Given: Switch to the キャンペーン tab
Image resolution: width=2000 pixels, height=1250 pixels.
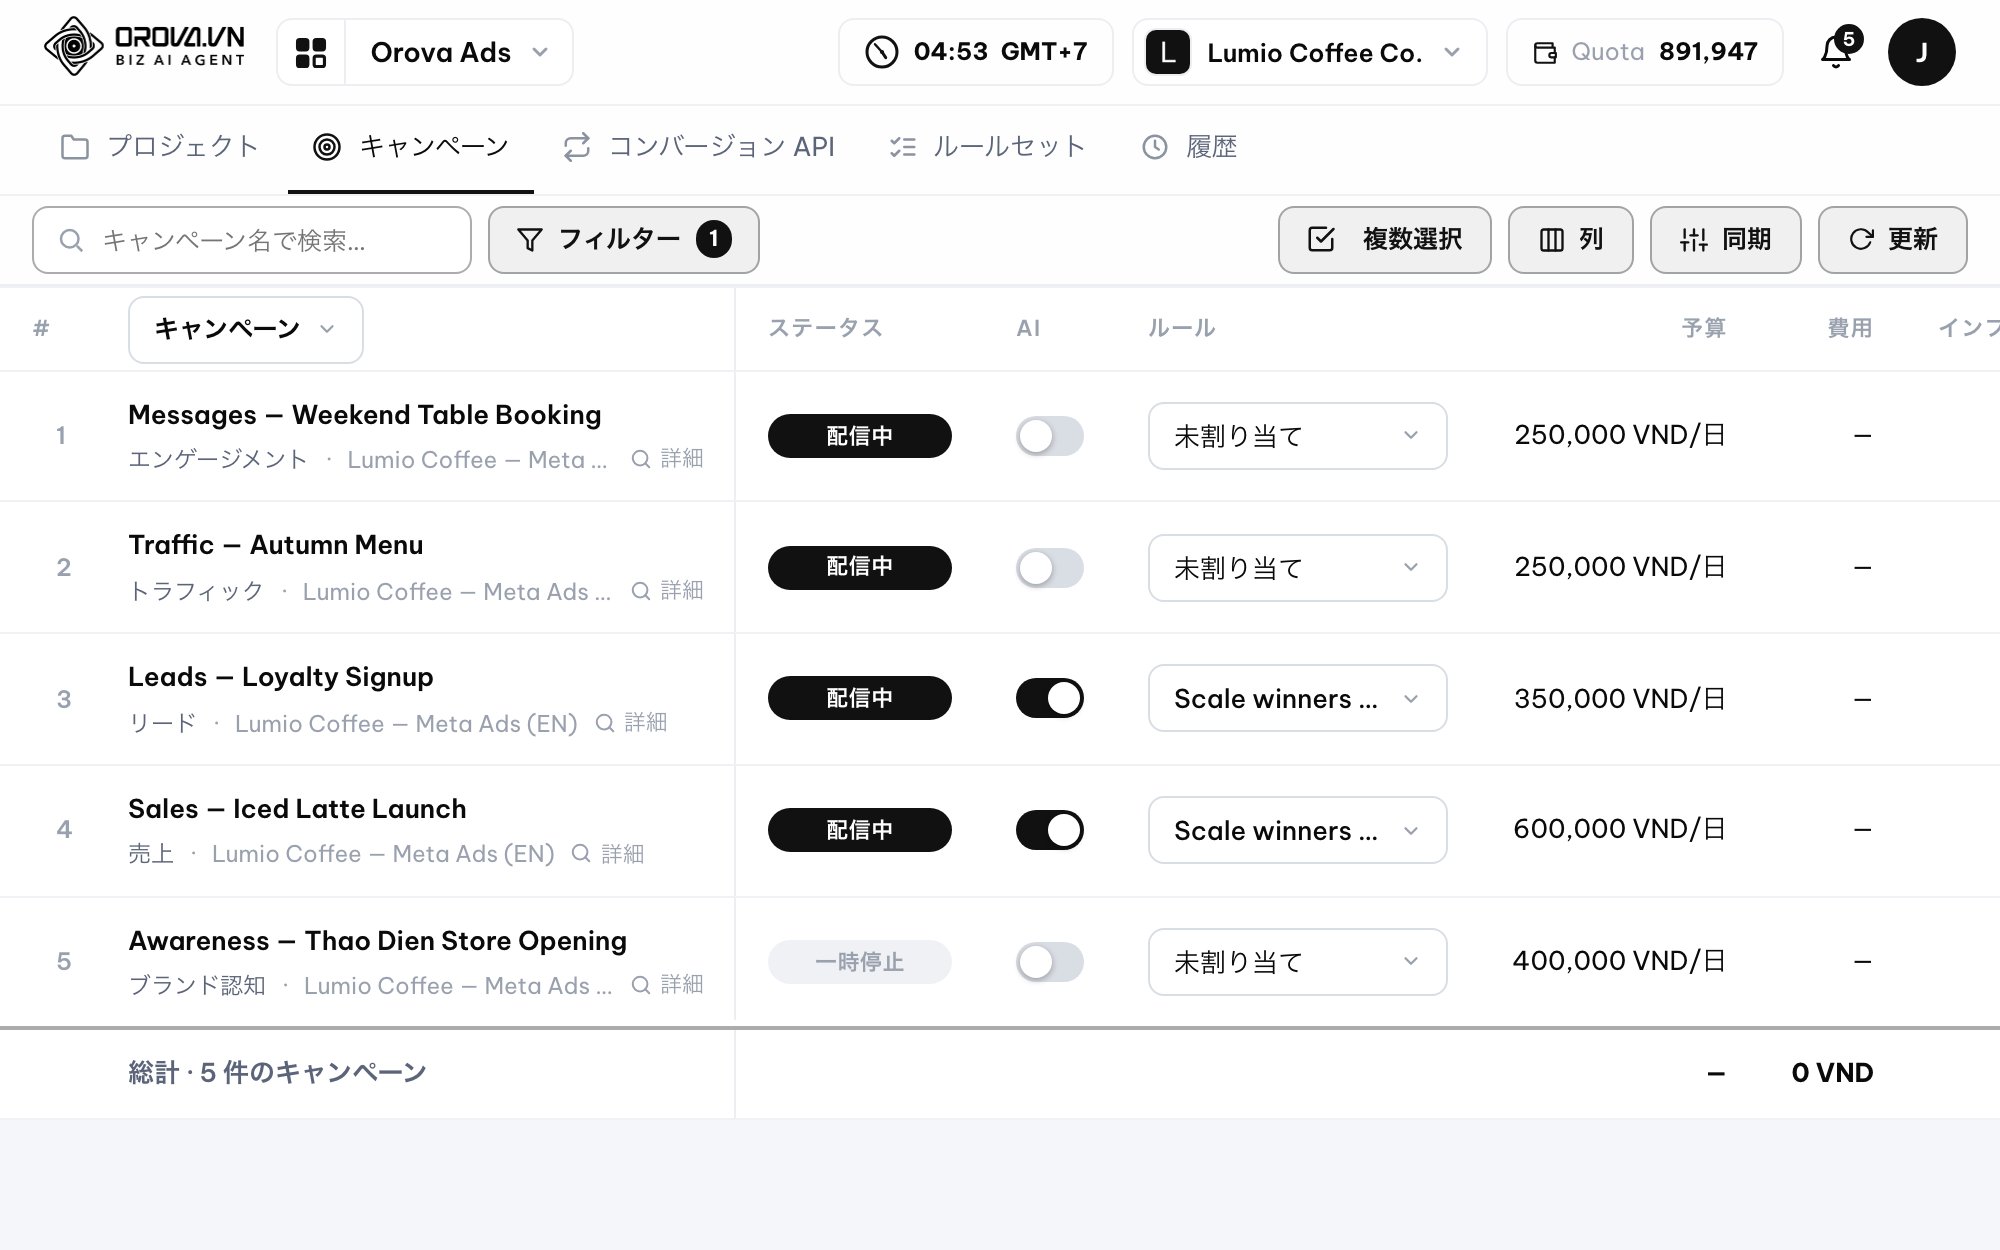Looking at the screenshot, I should point(411,147).
